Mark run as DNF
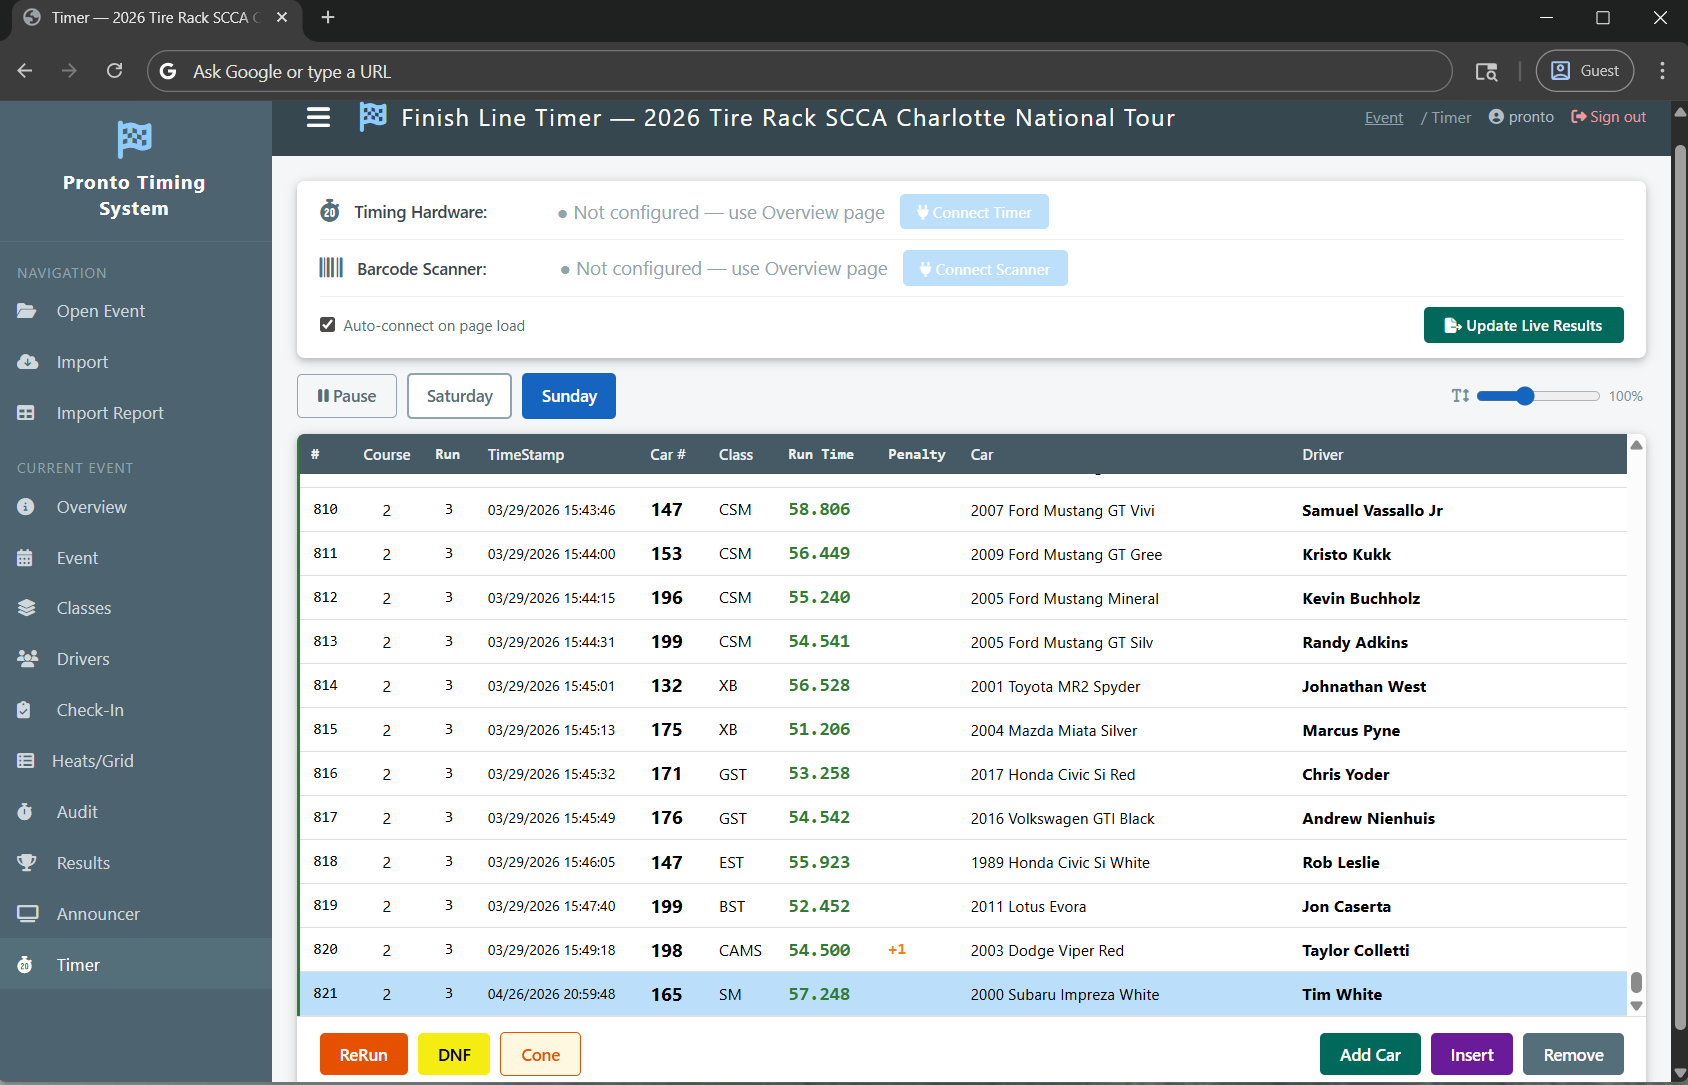 454,1055
